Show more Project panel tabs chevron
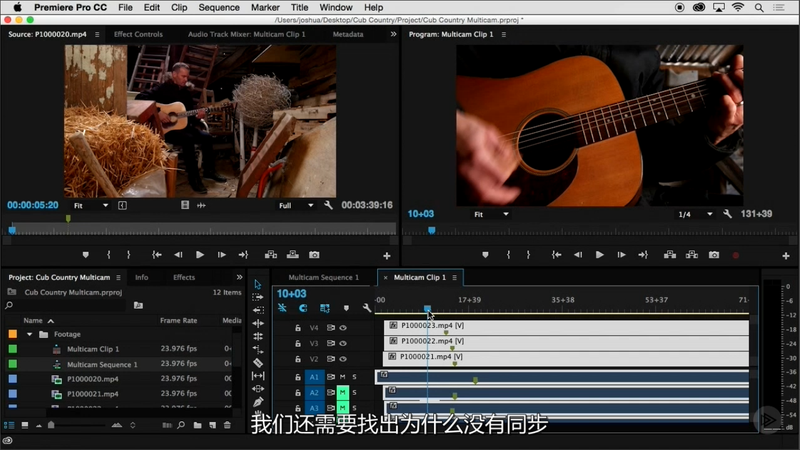 tap(239, 277)
